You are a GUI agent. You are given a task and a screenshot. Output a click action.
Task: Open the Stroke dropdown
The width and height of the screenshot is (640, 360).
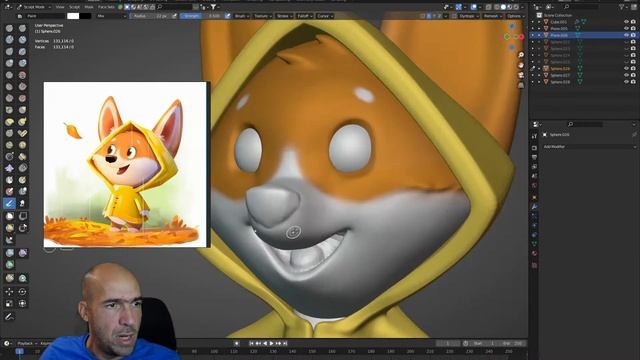point(284,16)
